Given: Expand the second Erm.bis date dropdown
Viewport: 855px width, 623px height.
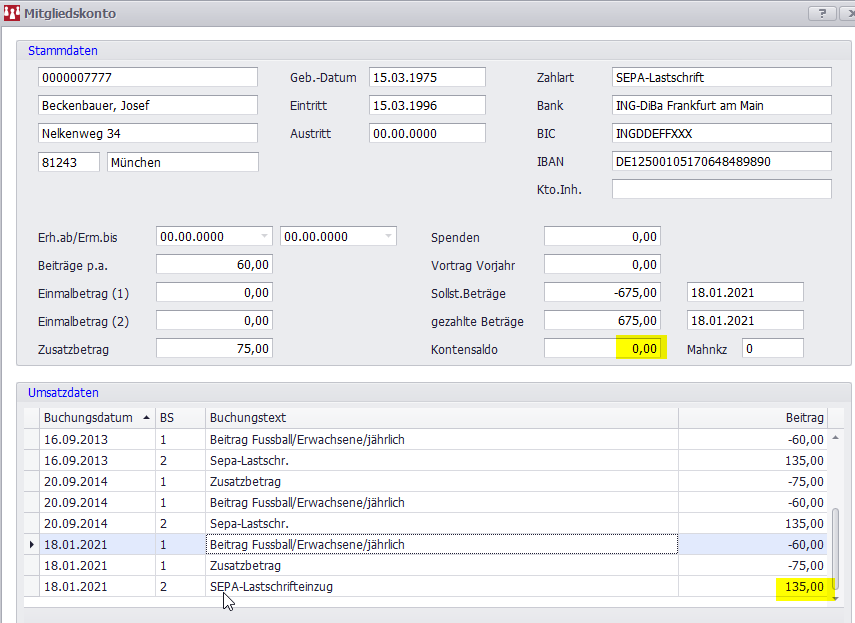Looking at the screenshot, I should (388, 237).
